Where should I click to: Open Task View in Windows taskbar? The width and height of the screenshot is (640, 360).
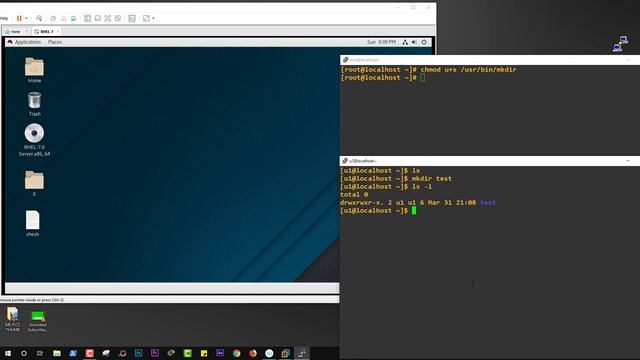point(40,353)
